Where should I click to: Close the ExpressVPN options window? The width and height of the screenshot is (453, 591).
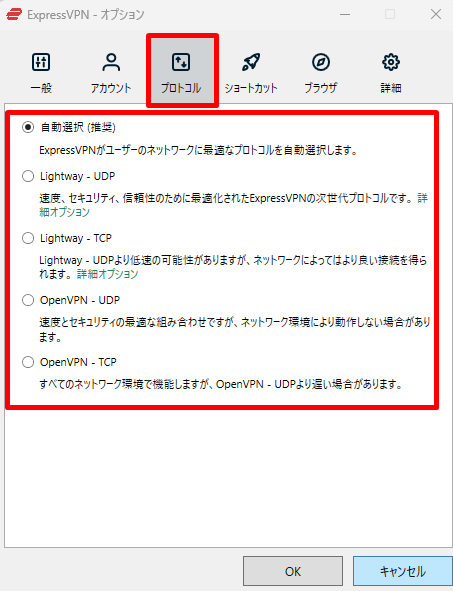tap(436, 15)
